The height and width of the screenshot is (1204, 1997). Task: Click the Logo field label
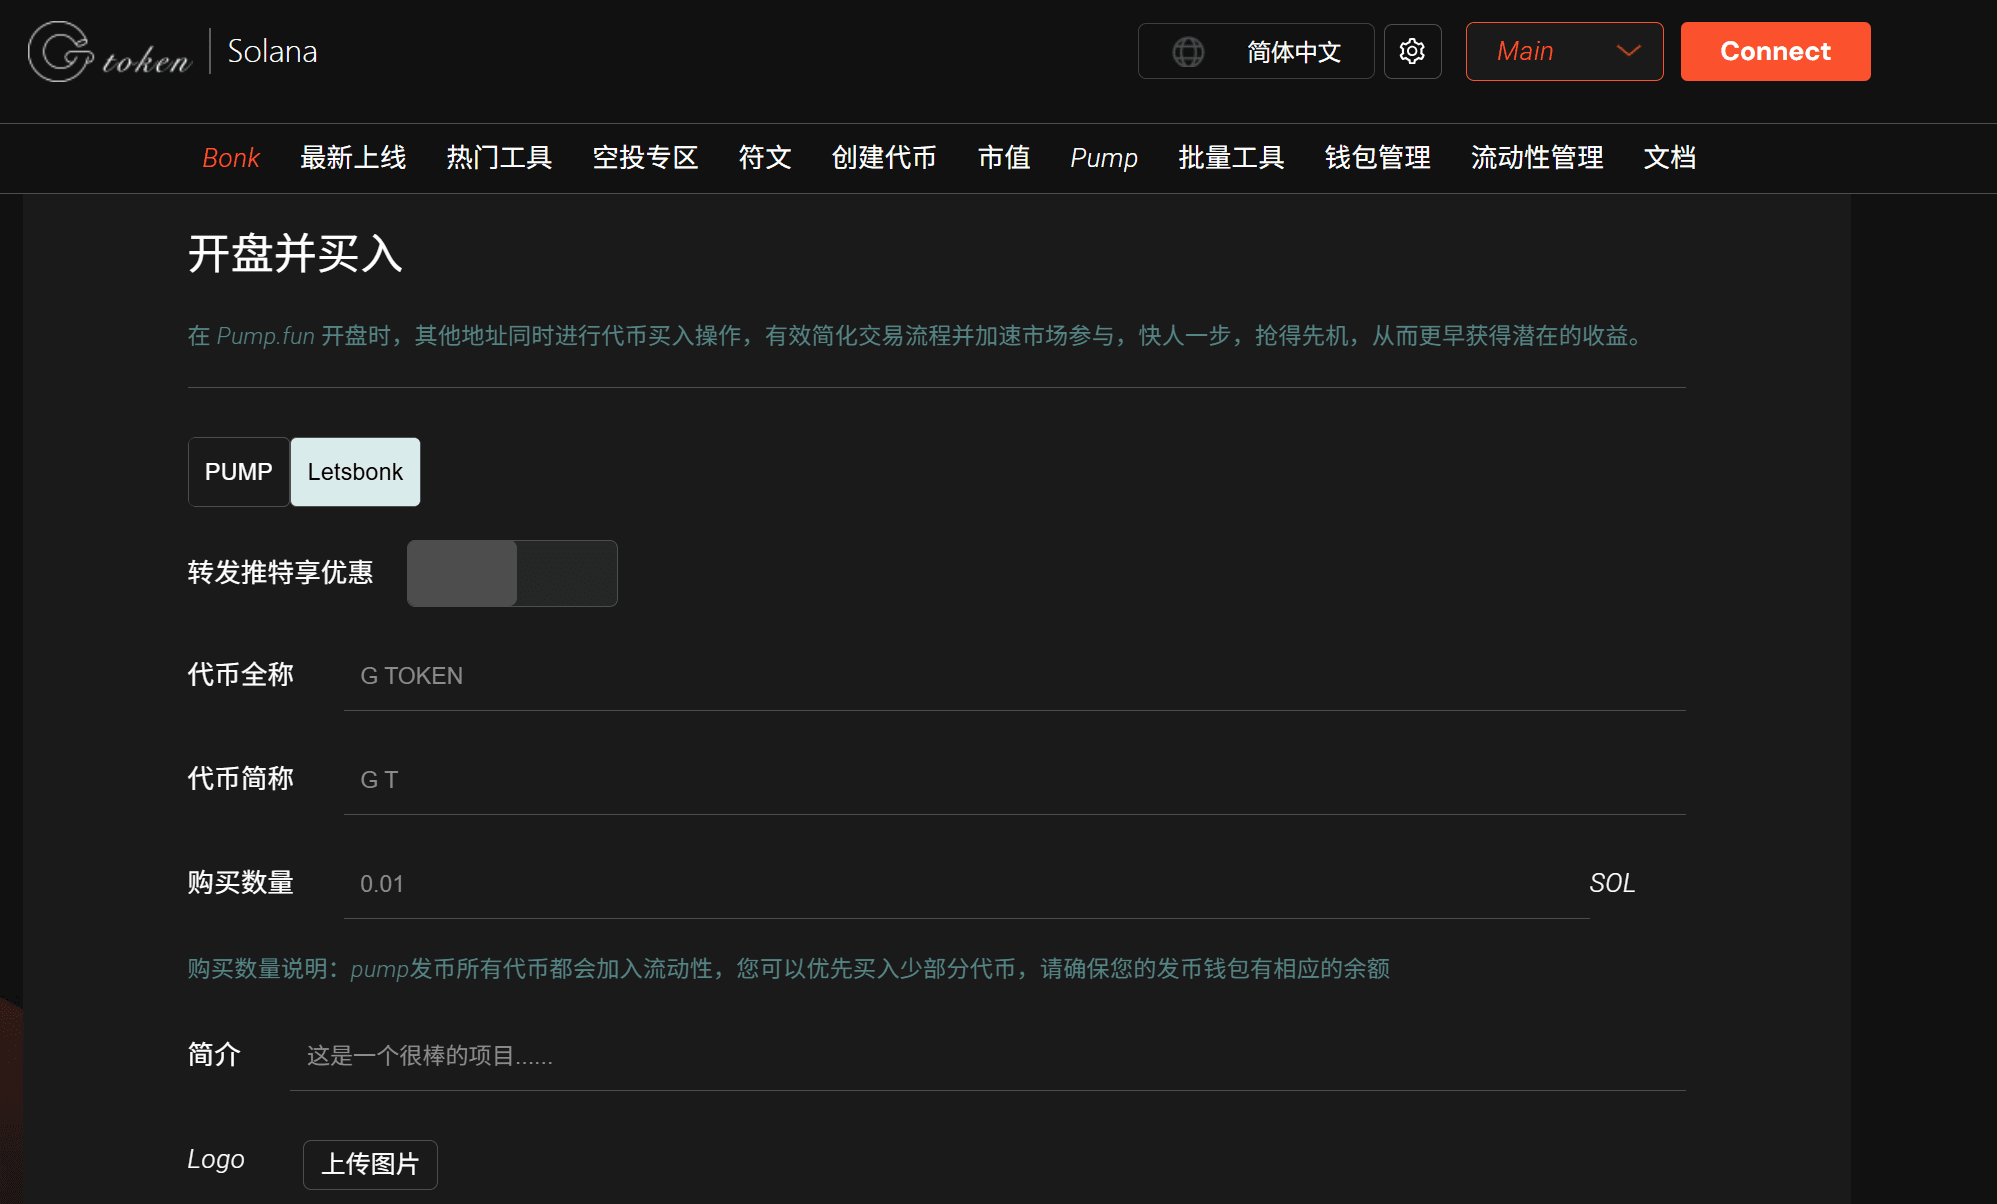216,1159
